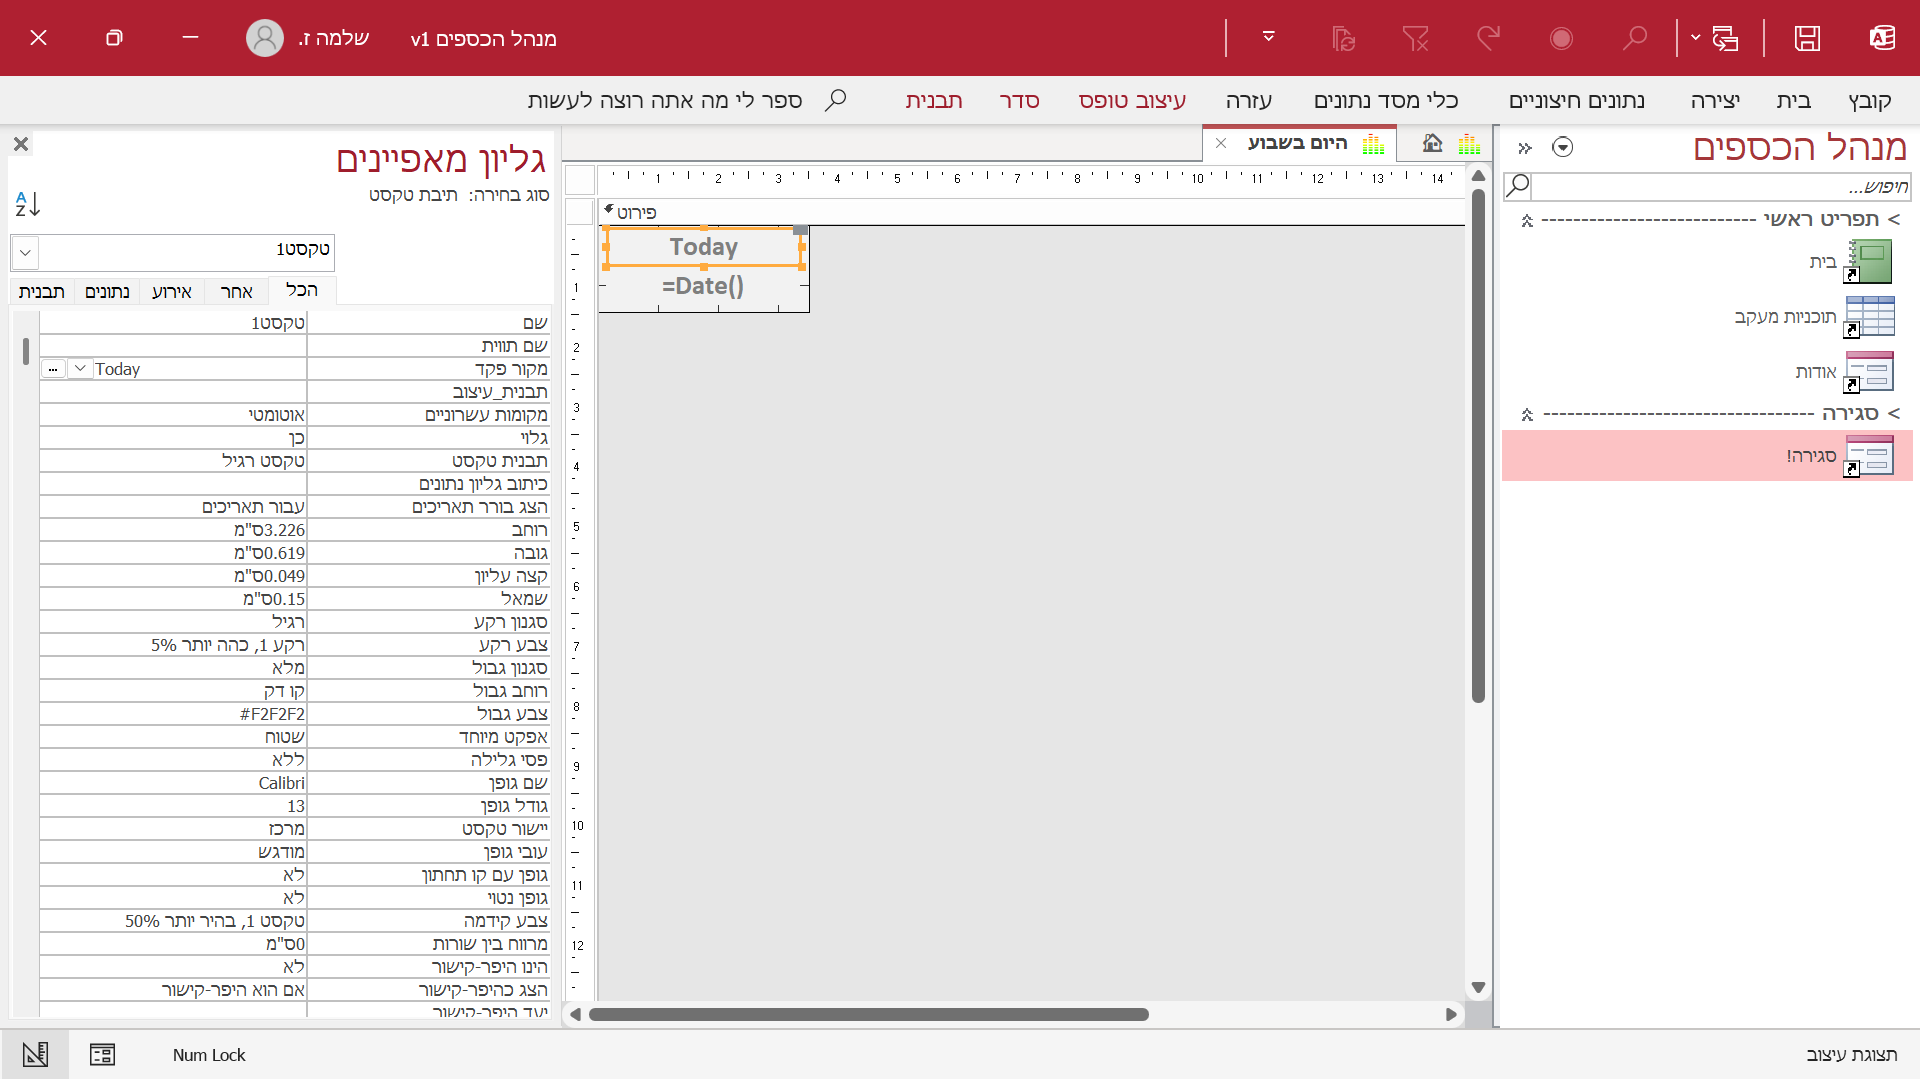The height and width of the screenshot is (1080, 1920).
Task: Click the magnifier search icon in the title bar
Action: coord(1634,38)
